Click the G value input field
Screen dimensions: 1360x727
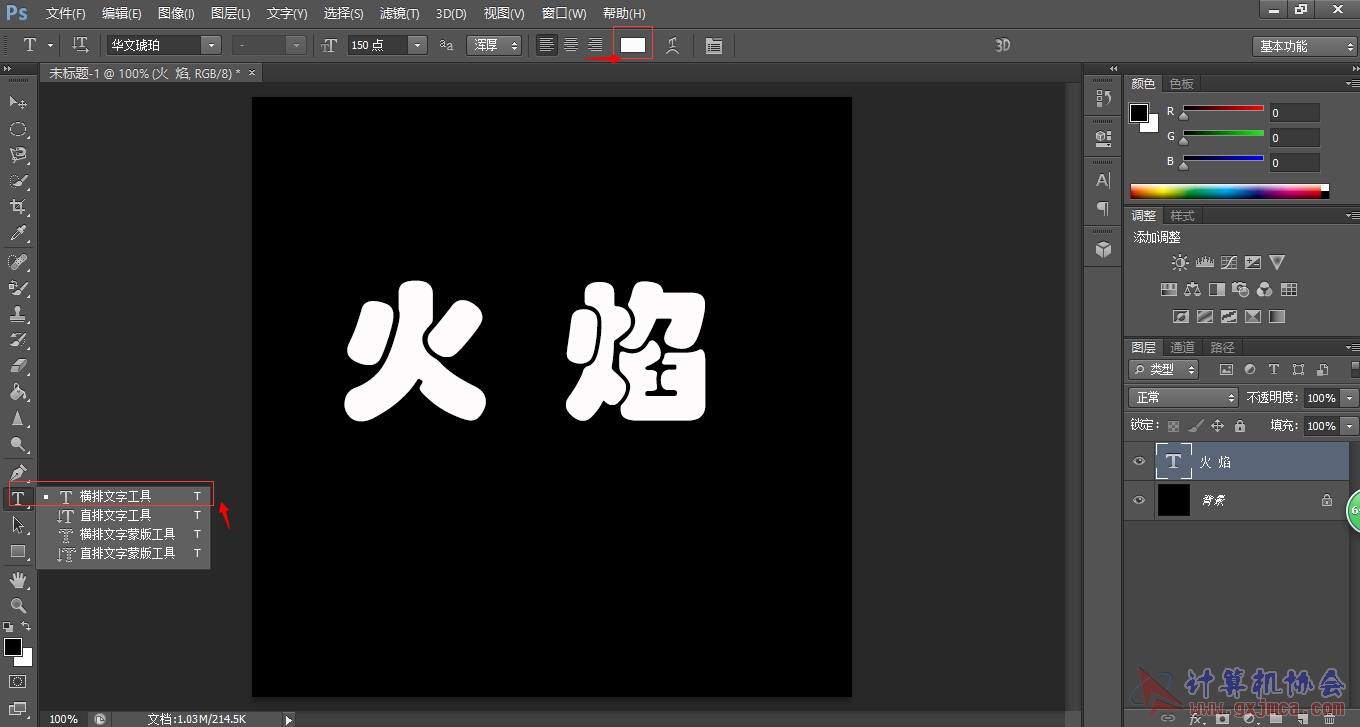point(1294,138)
